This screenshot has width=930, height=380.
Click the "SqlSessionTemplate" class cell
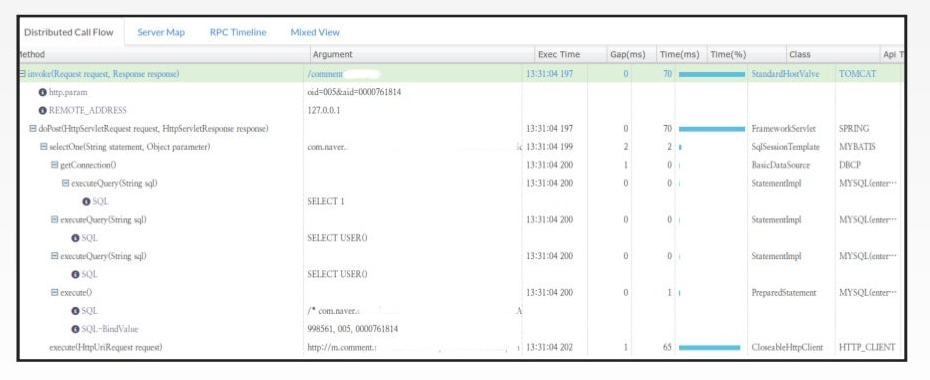(785, 147)
